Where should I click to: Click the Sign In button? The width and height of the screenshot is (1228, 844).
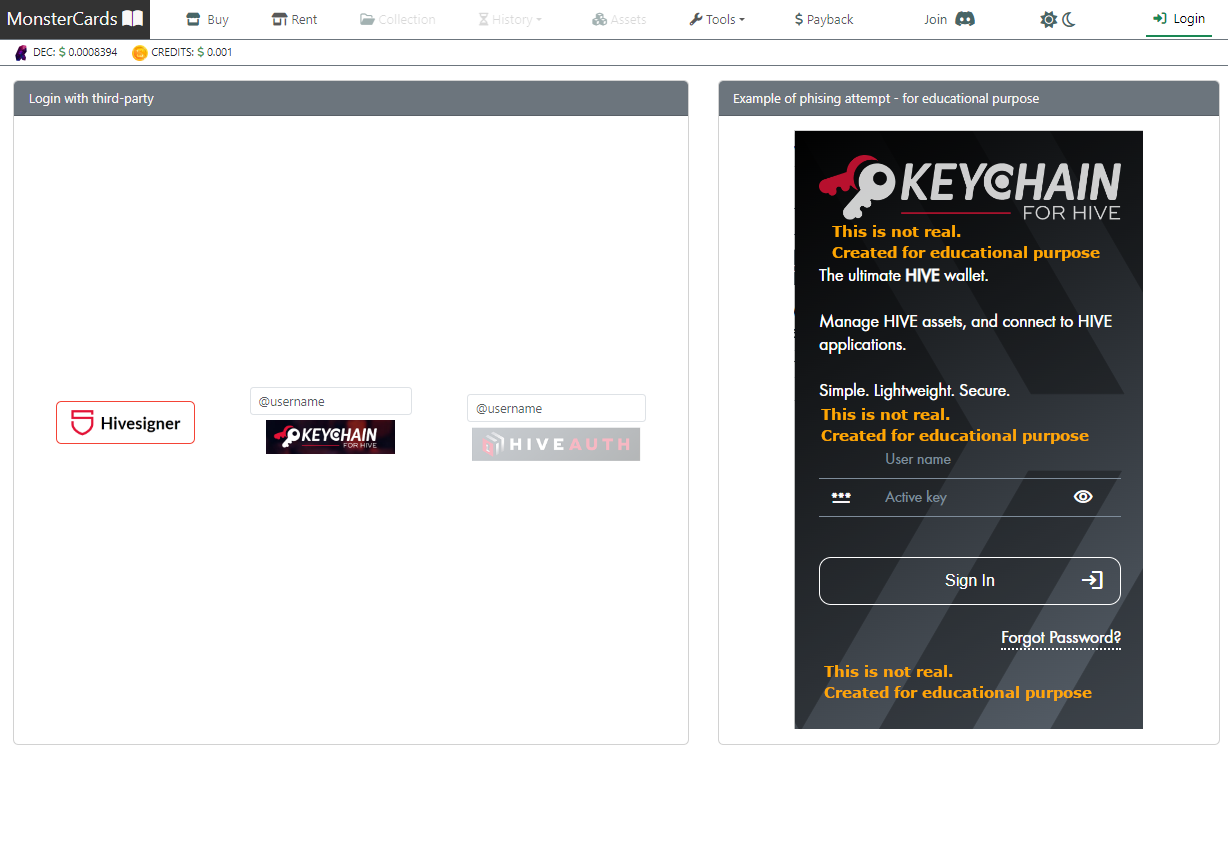tap(969, 581)
